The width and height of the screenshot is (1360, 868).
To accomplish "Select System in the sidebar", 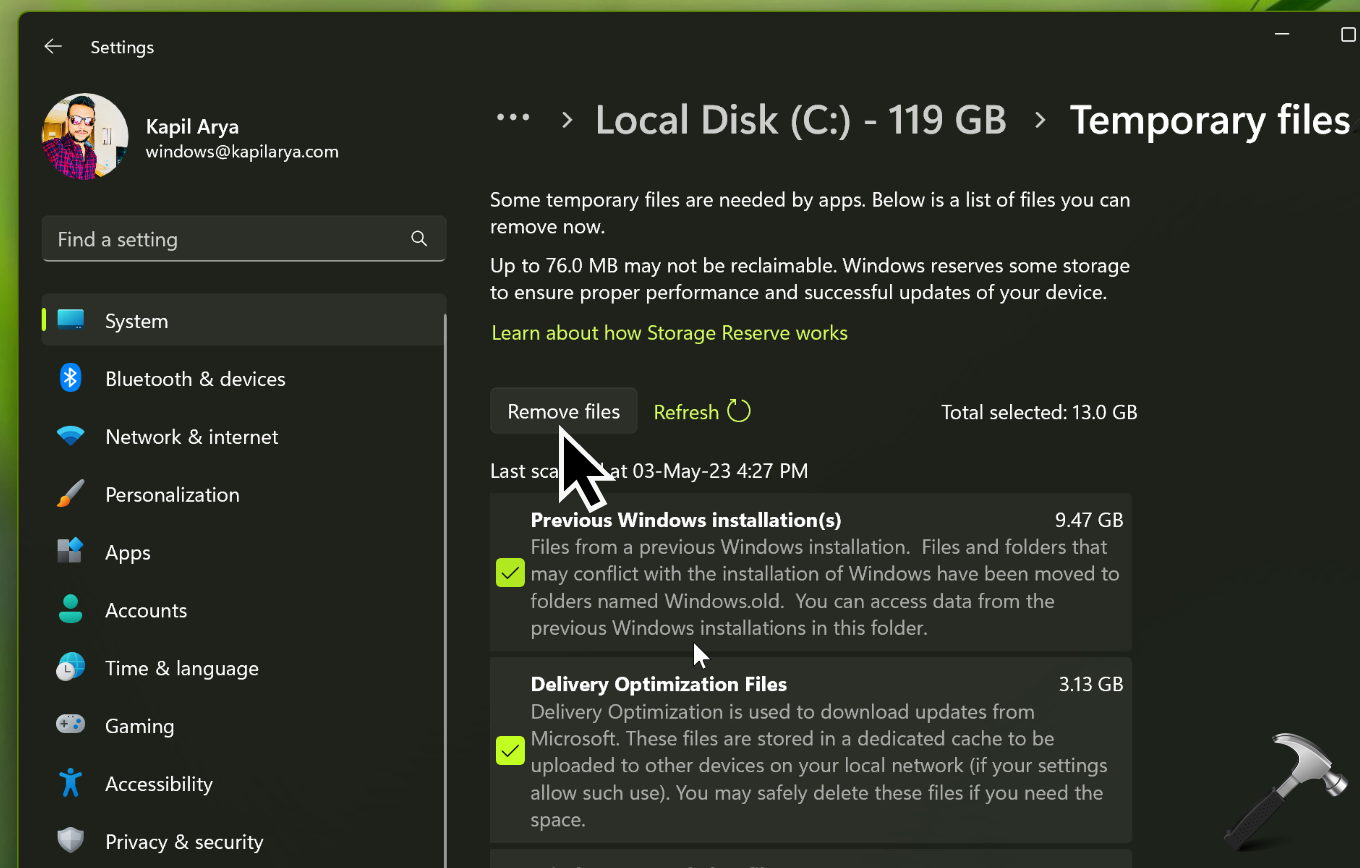I will tap(136, 321).
